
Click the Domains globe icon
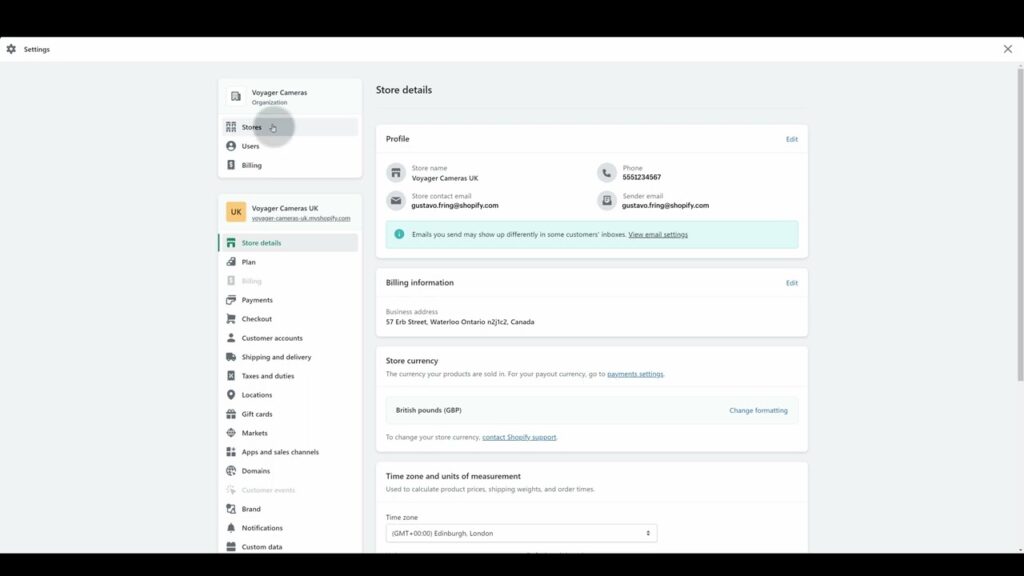coord(231,471)
